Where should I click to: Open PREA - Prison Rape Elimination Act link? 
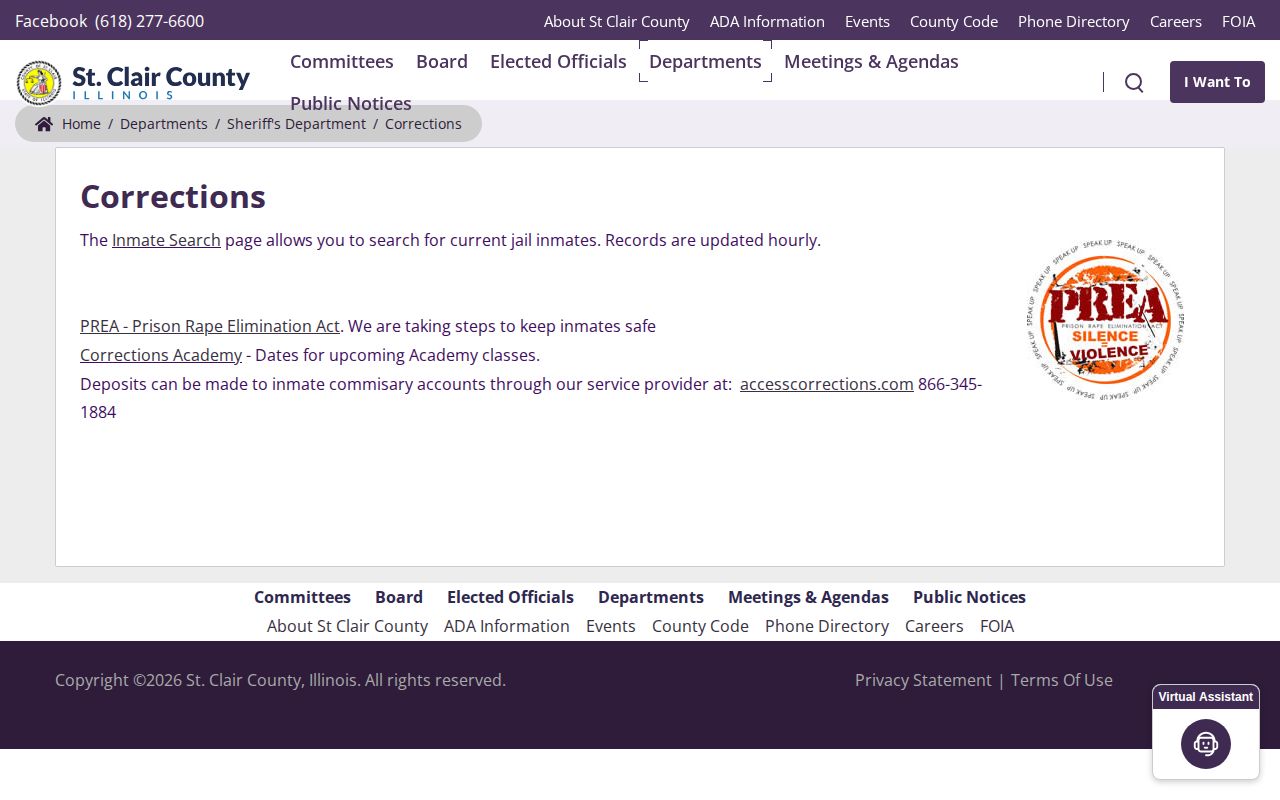click(x=210, y=326)
